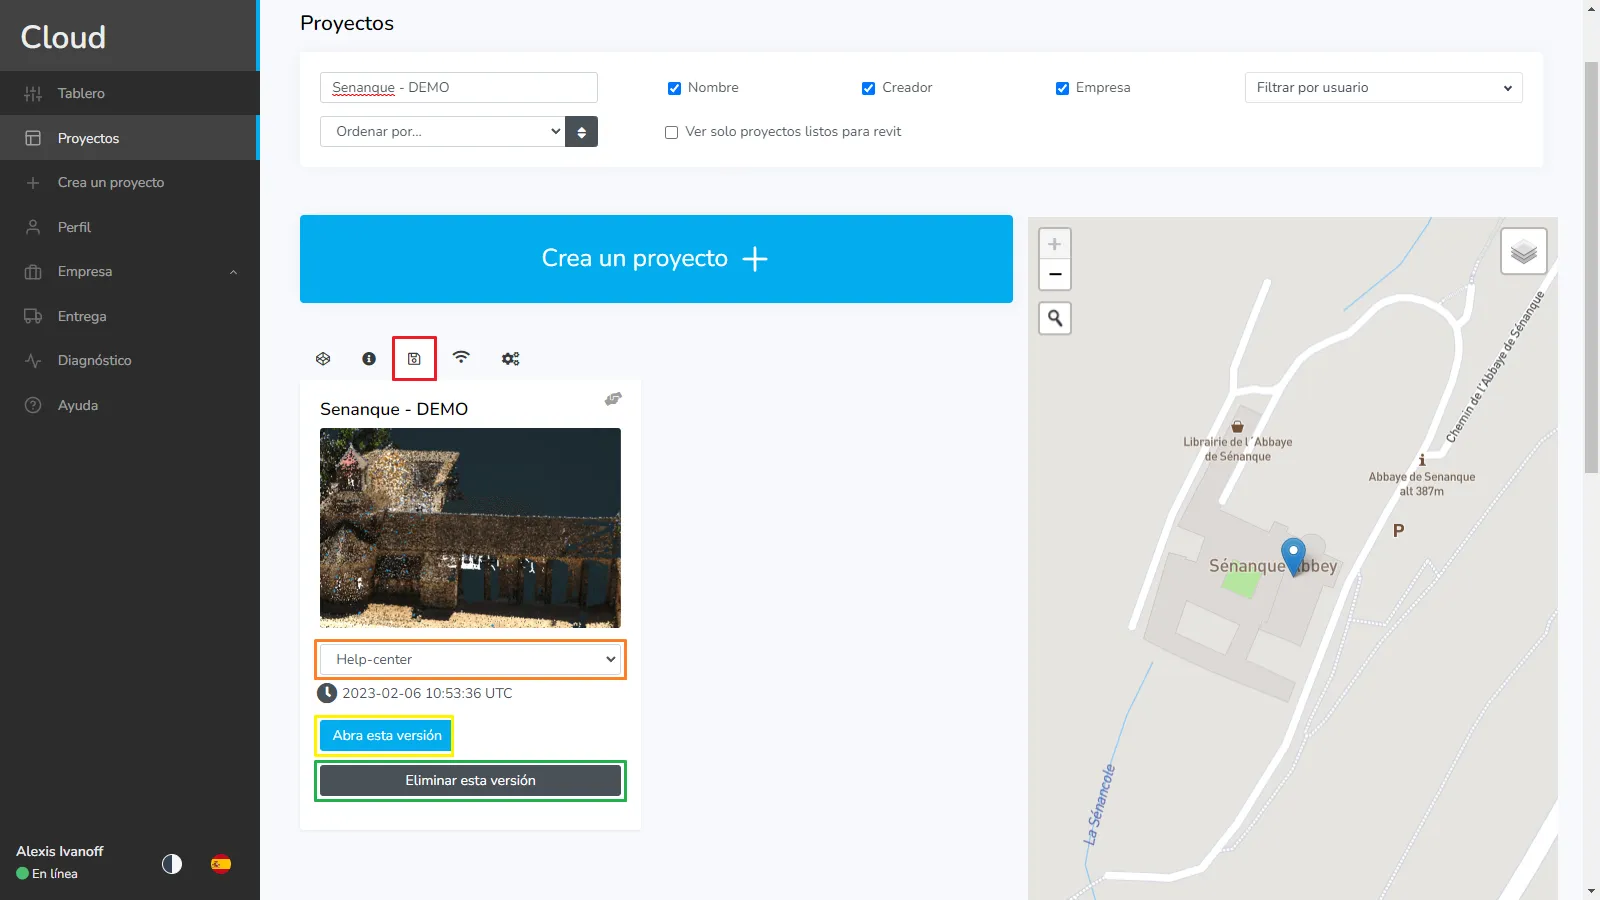
Task: Zoom in on the map
Action: pyautogui.click(x=1054, y=244)
